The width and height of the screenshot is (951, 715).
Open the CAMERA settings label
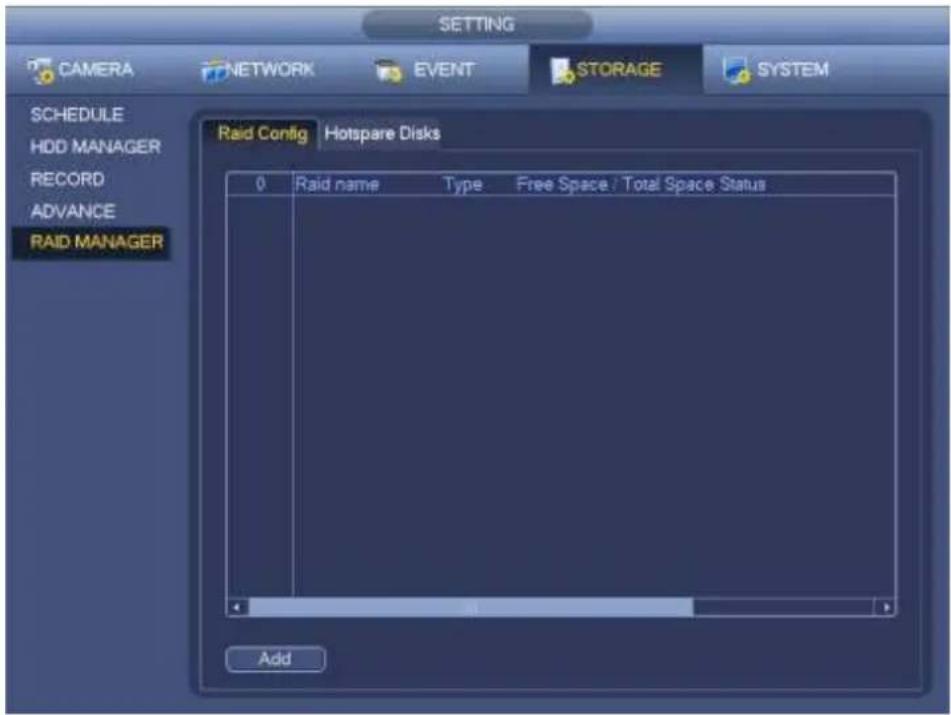96,69
